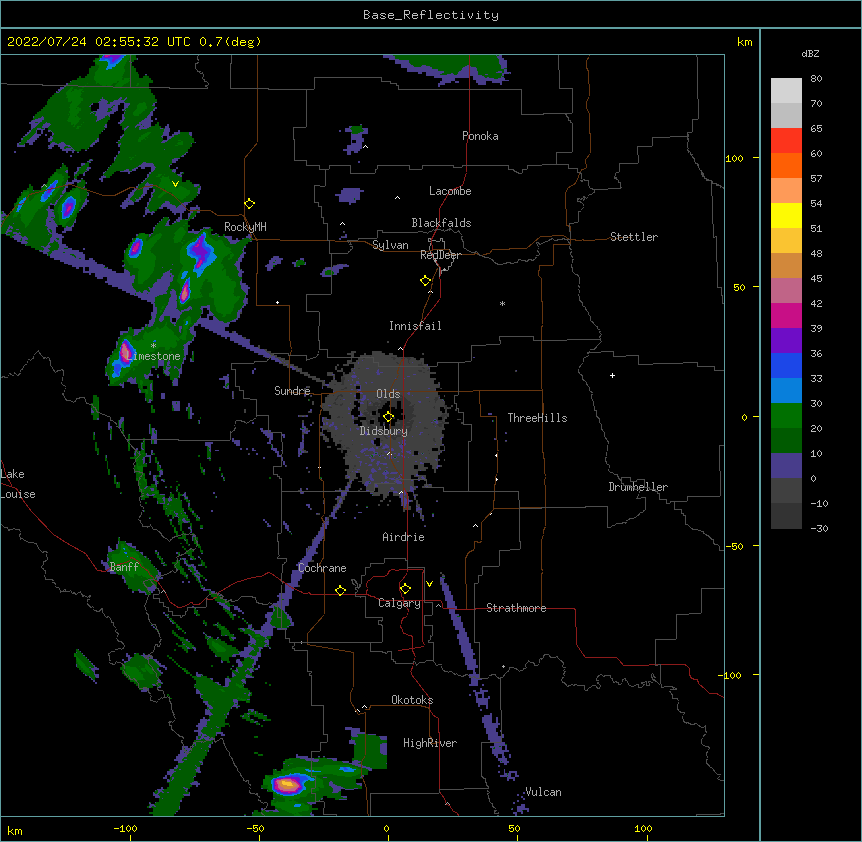This screenshot has width=862, height=842.
Task: Pick the slate 0-10 dBZ legend swatch
Action: point(786,466)
